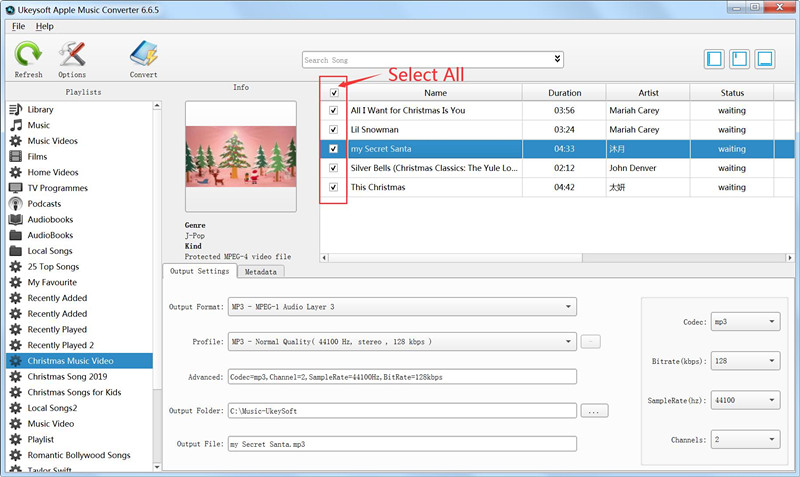Select the Podcasts icon
The width and height of the screenshot is (800, 477).
16,204
